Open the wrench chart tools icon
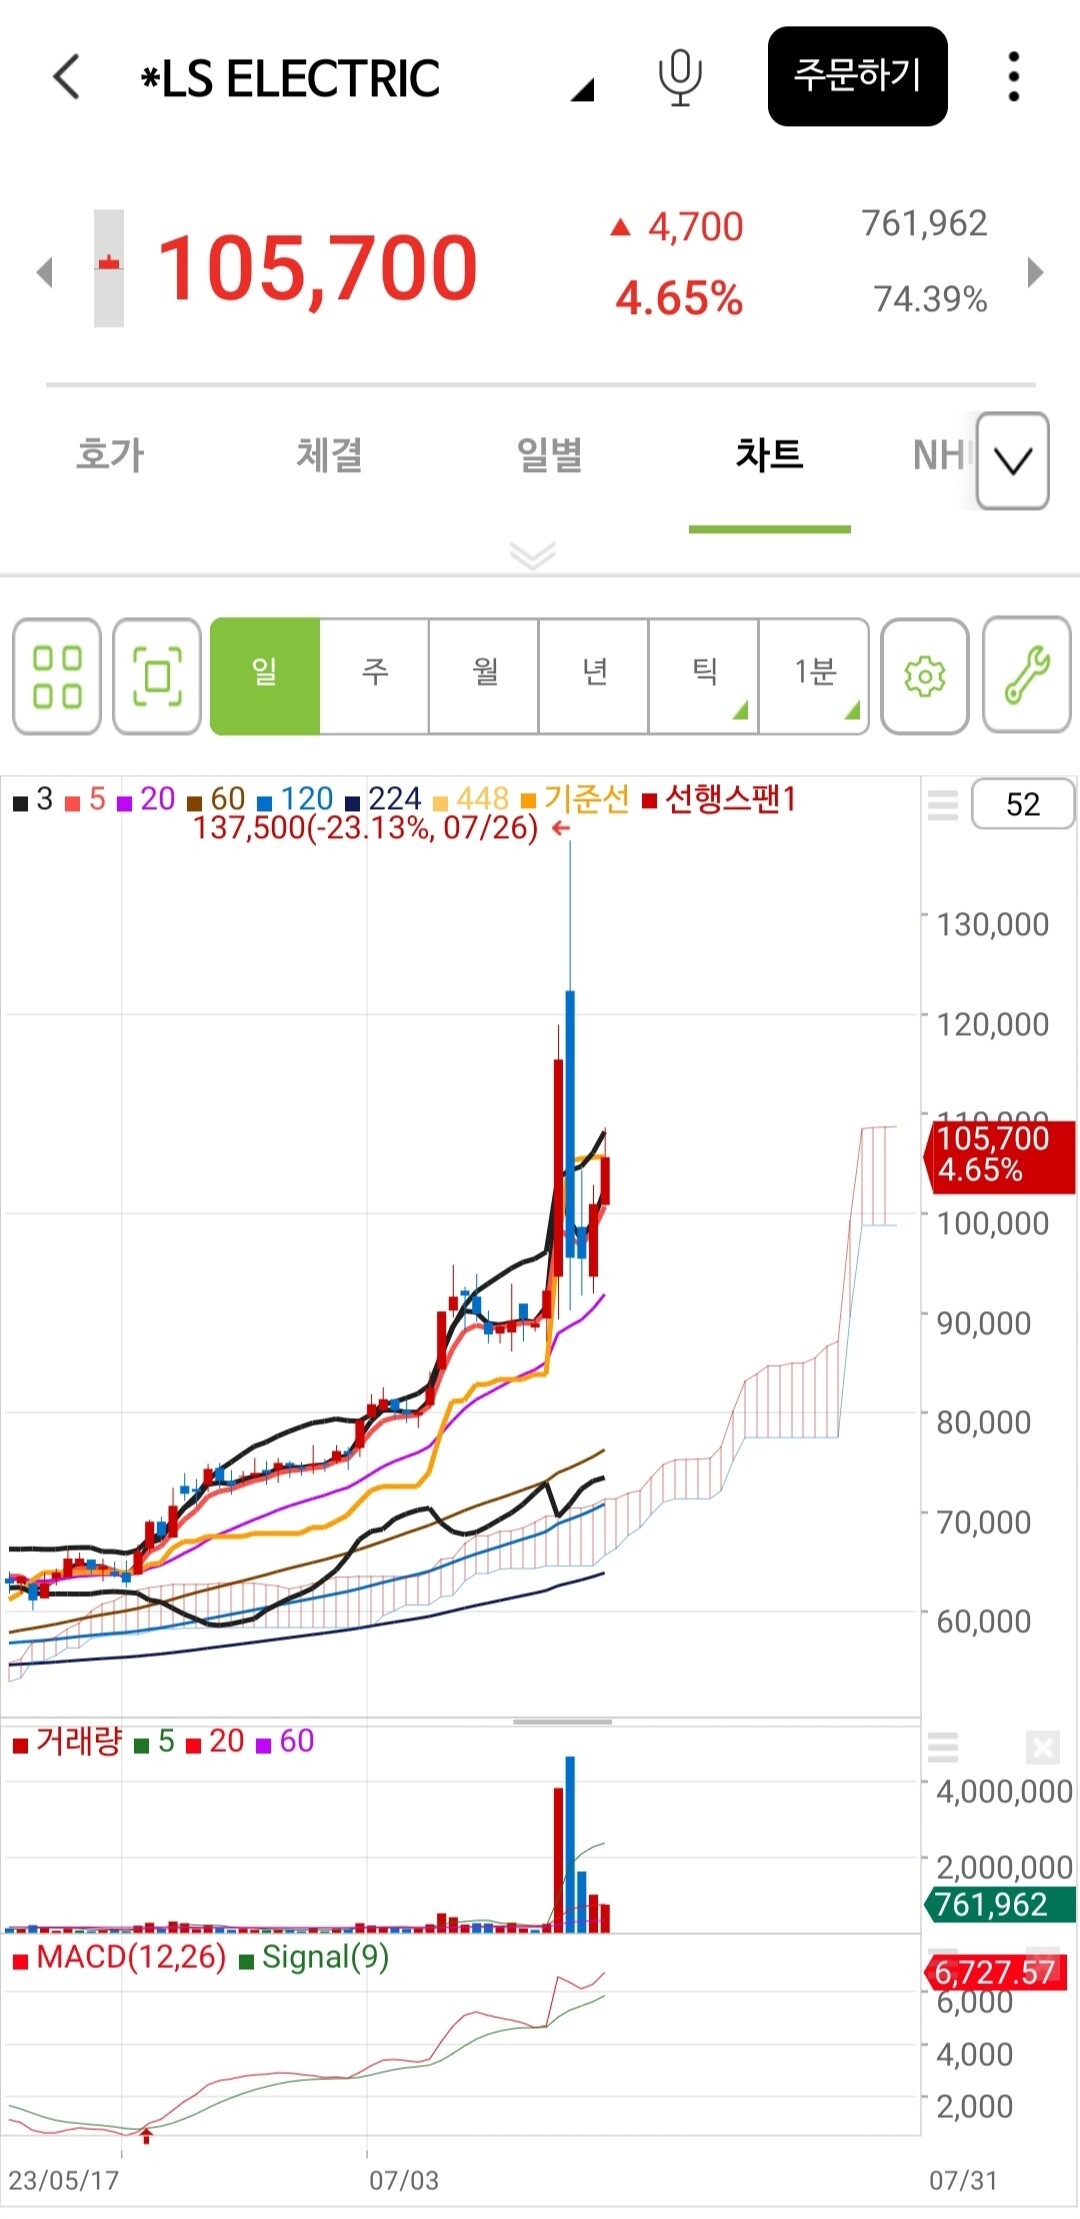The height and width of the screenshot is (2219, 1080). pos(1026,676)
